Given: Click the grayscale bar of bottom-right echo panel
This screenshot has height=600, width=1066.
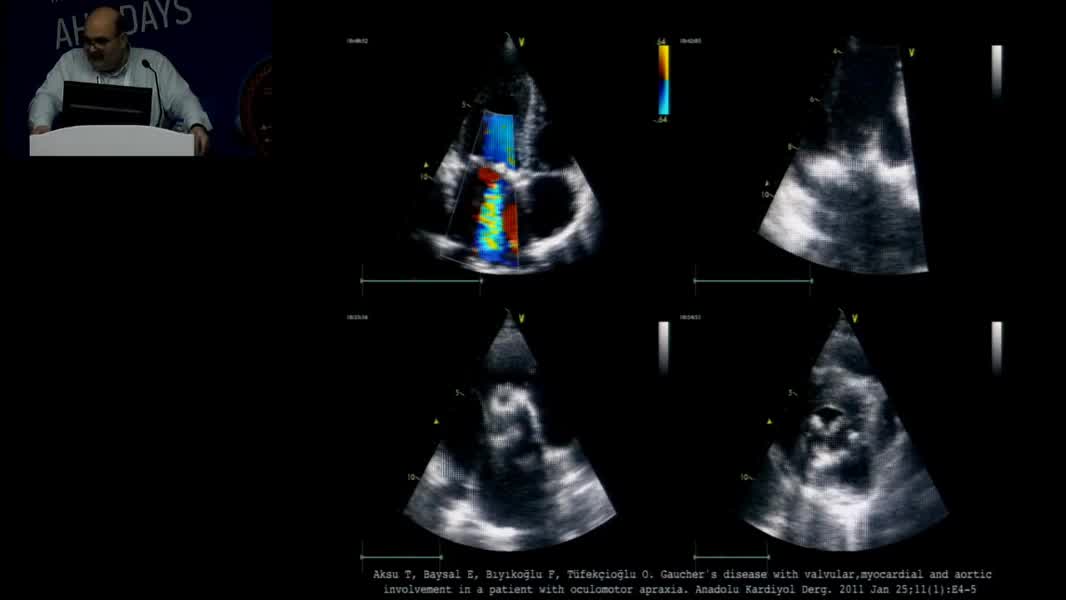Looking at the screenshot, I should coord(996,347).
